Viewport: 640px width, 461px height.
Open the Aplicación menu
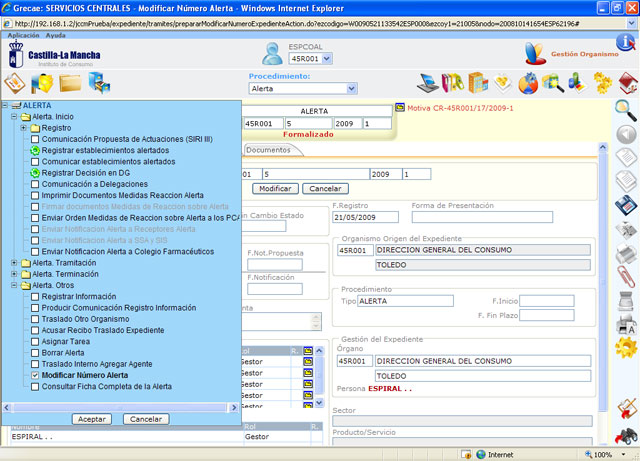pos(23,35)
